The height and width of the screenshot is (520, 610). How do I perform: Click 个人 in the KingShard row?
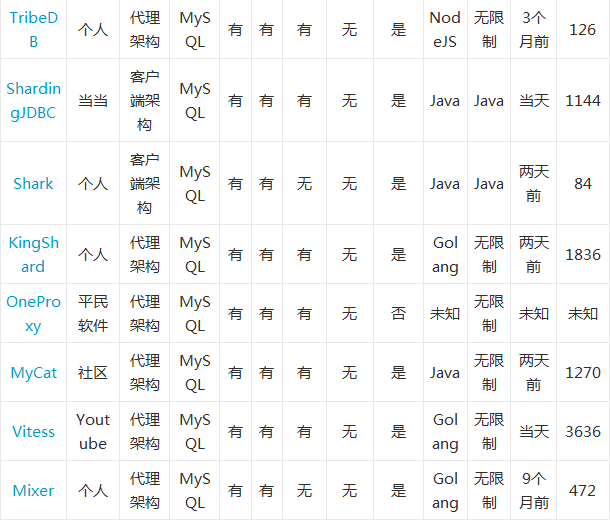93,255
